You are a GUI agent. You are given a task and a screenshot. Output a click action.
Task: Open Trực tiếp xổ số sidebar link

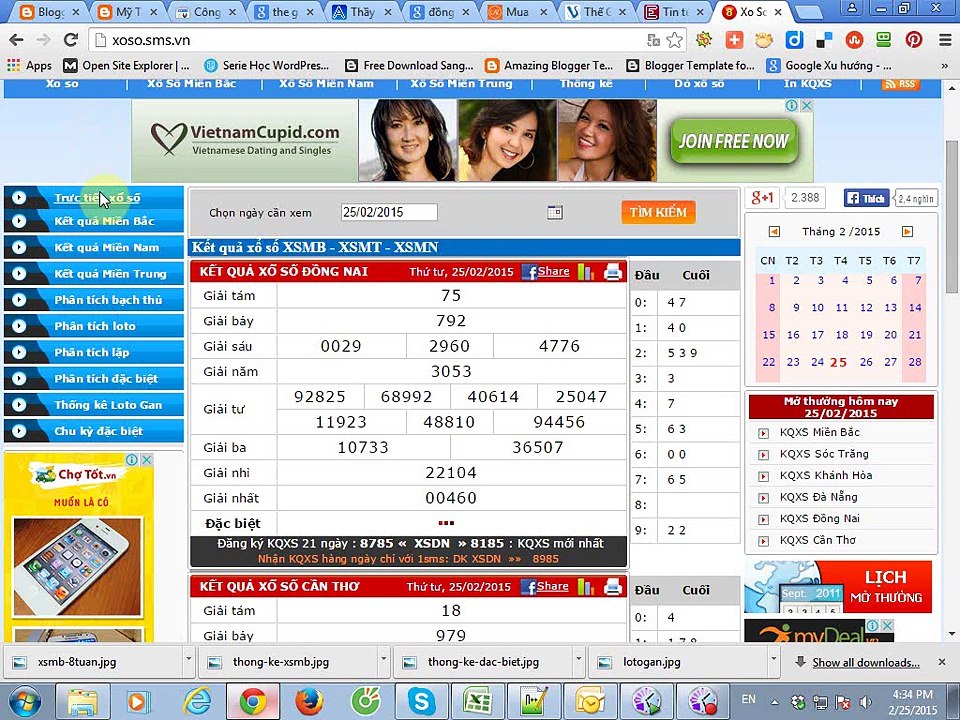click(x=97, y=198)
